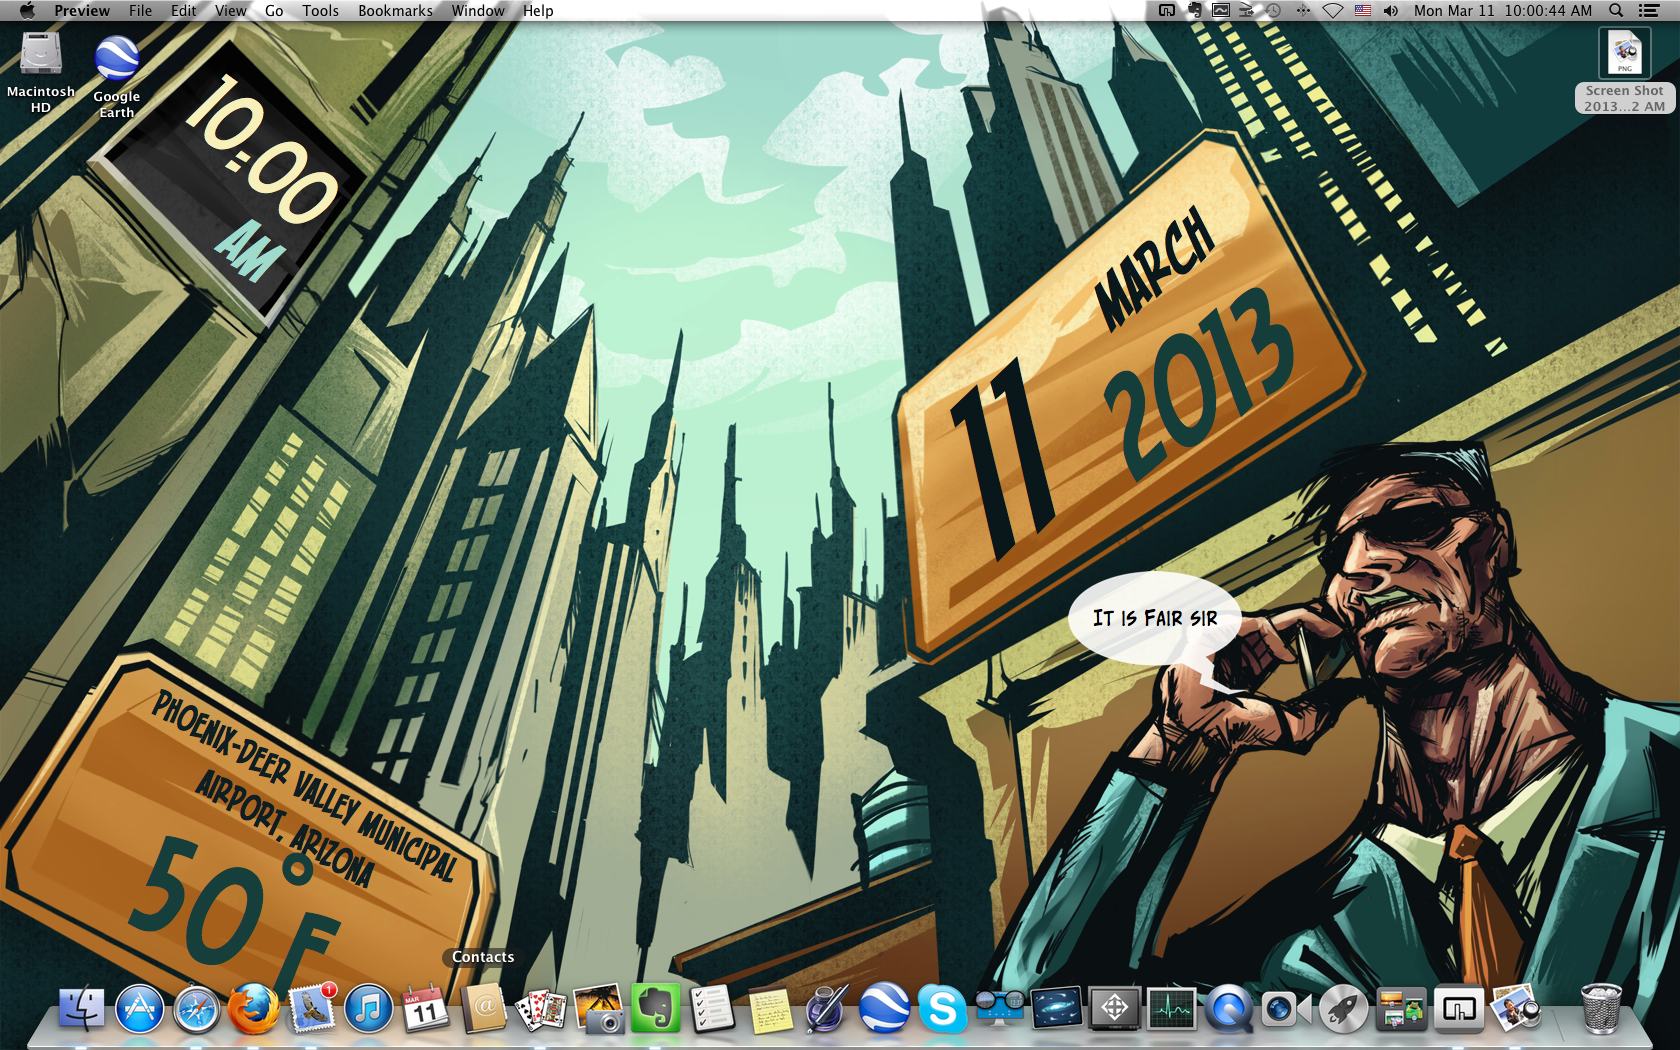The image size is (1680, 1050).
Task: Open the Edit menu
Action: (x=183, y=10)
